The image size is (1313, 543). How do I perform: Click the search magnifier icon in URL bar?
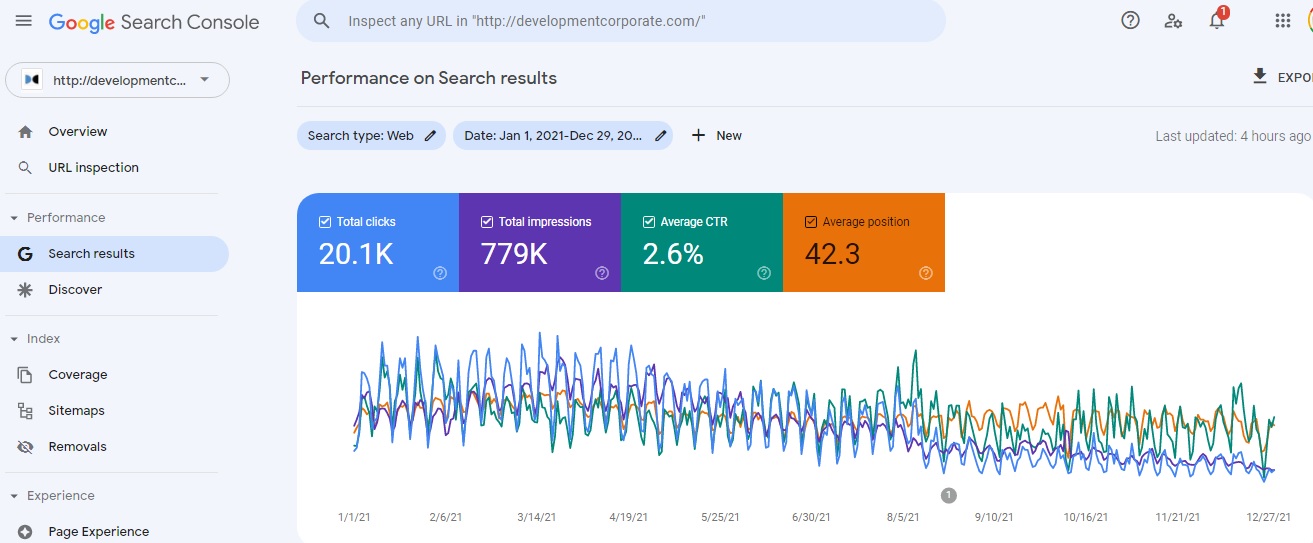(x=321, y=21)
